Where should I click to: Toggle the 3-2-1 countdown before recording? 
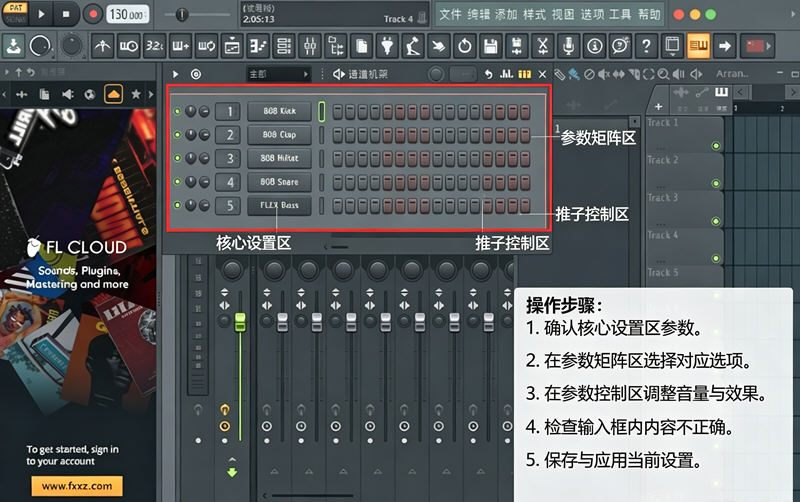point(154,46)
